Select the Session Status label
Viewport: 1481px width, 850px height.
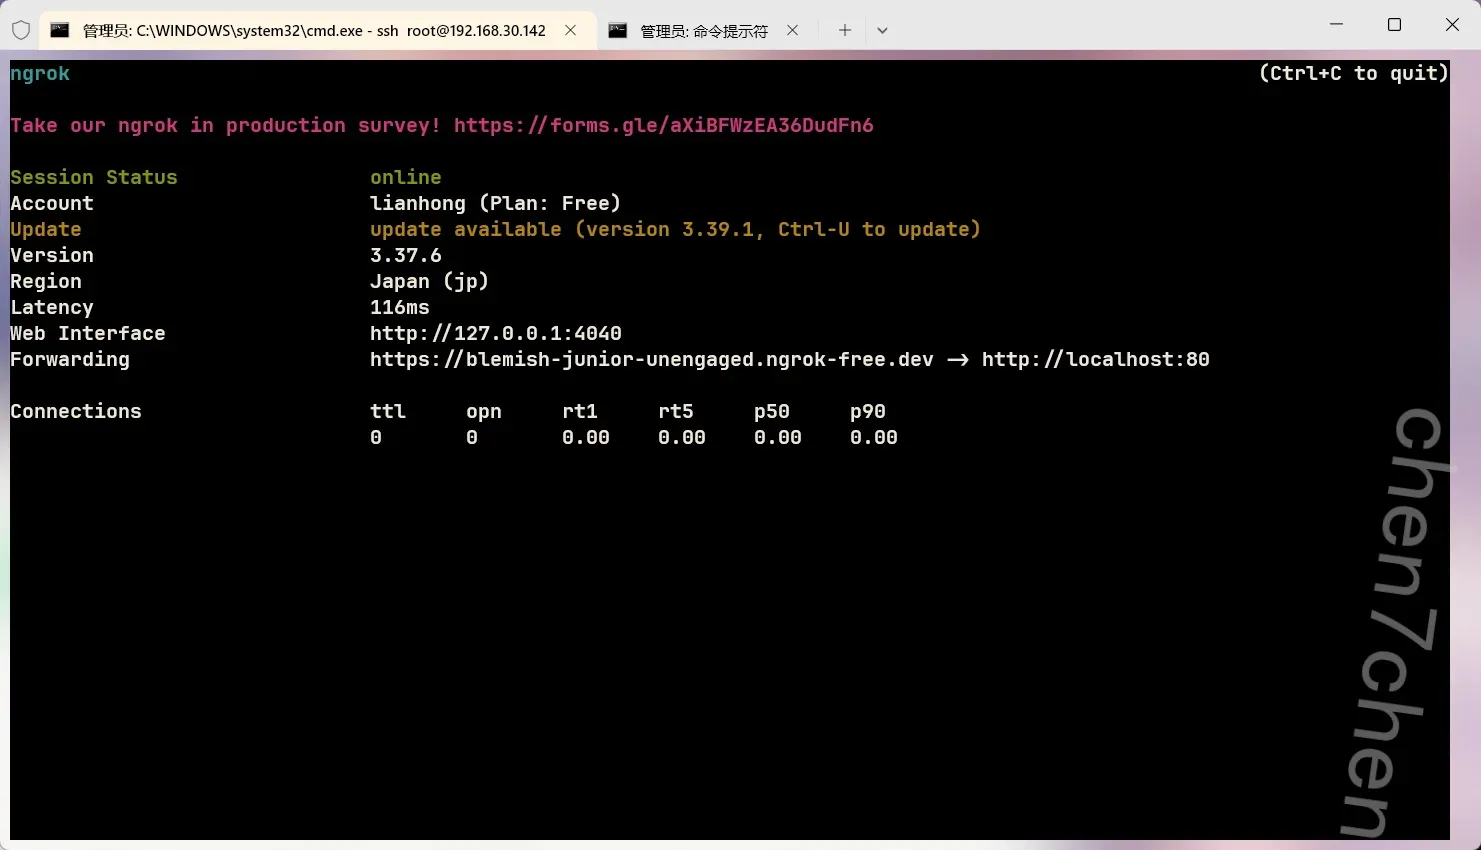[x=94, y=177]
